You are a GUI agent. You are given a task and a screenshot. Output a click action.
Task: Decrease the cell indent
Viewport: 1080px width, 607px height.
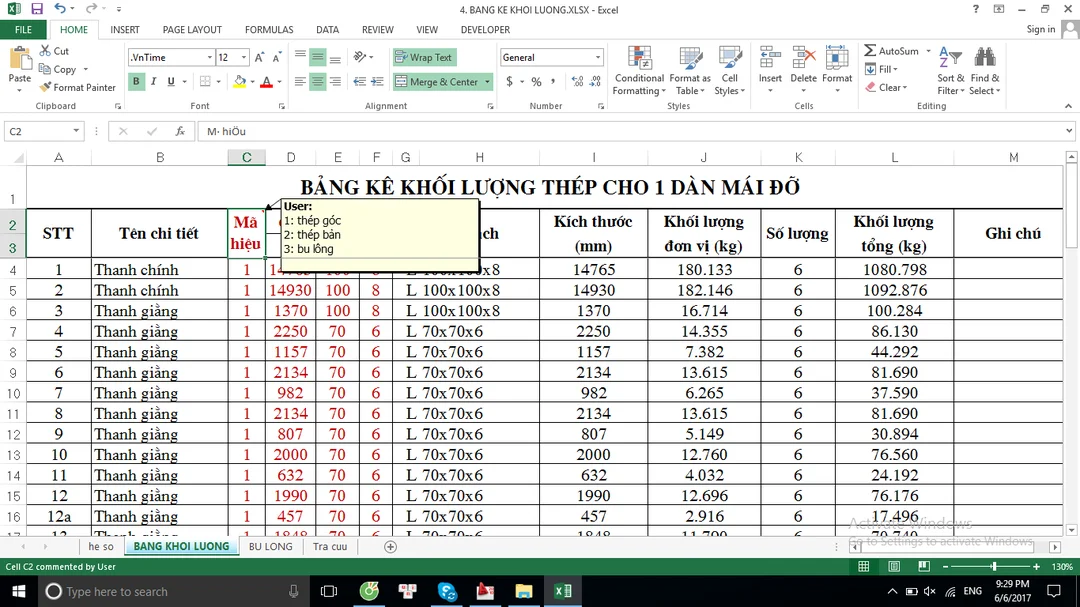360,81
